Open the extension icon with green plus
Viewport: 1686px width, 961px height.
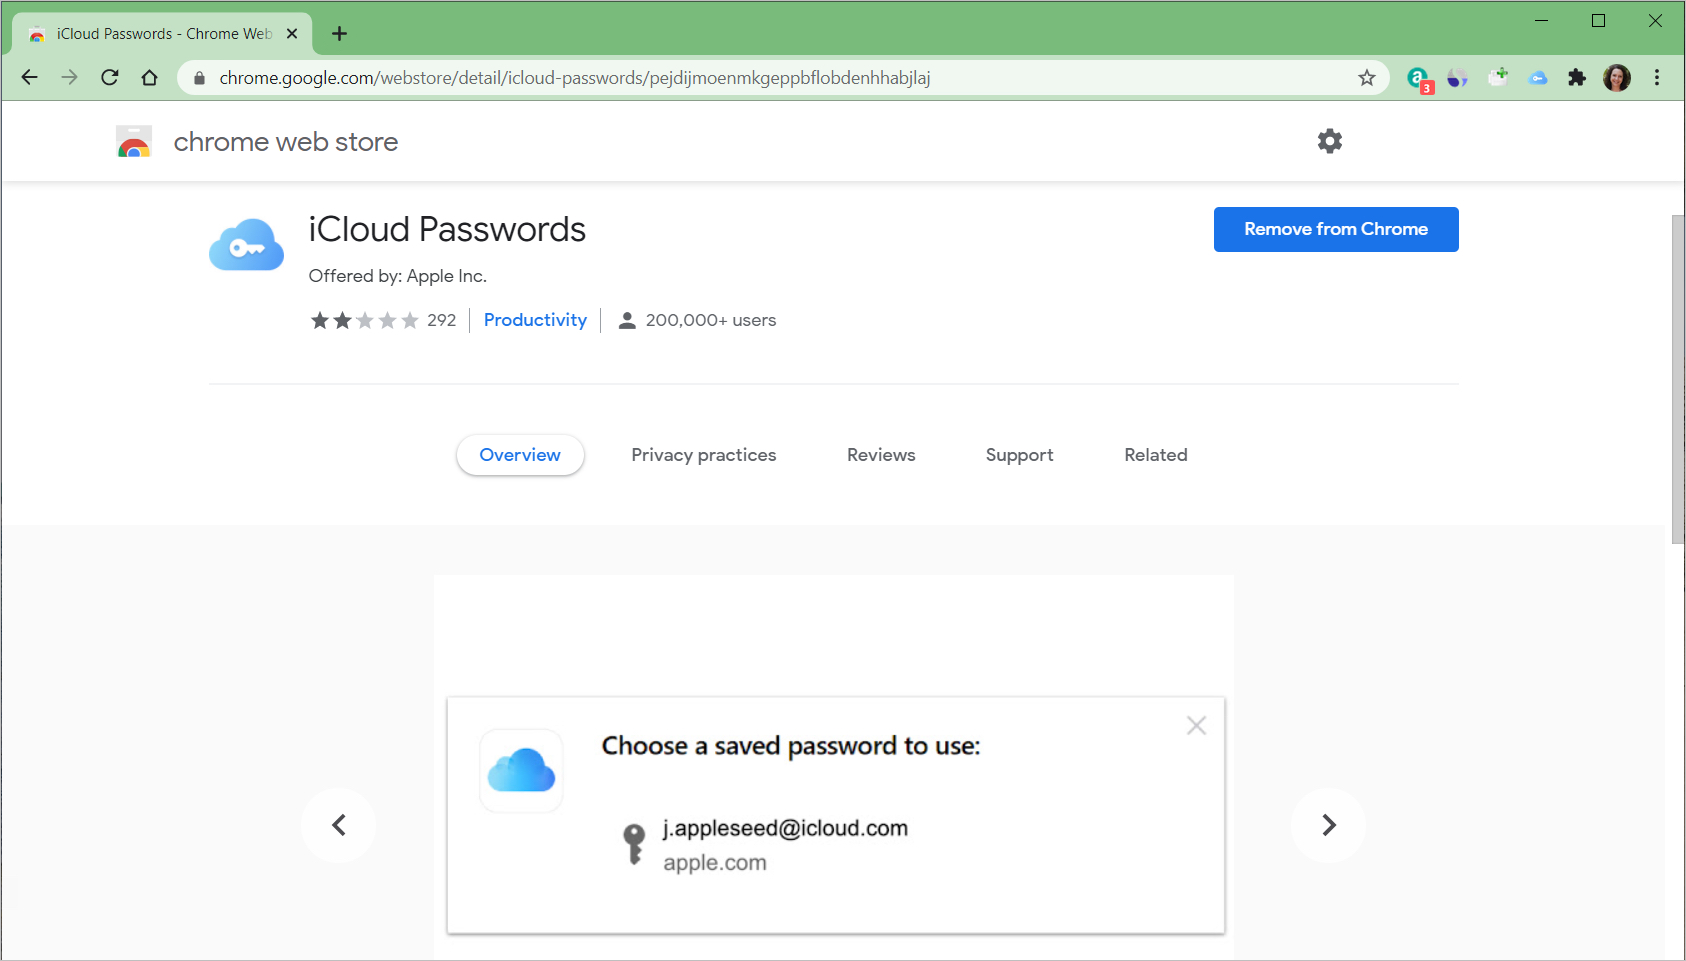(1498, 77)
